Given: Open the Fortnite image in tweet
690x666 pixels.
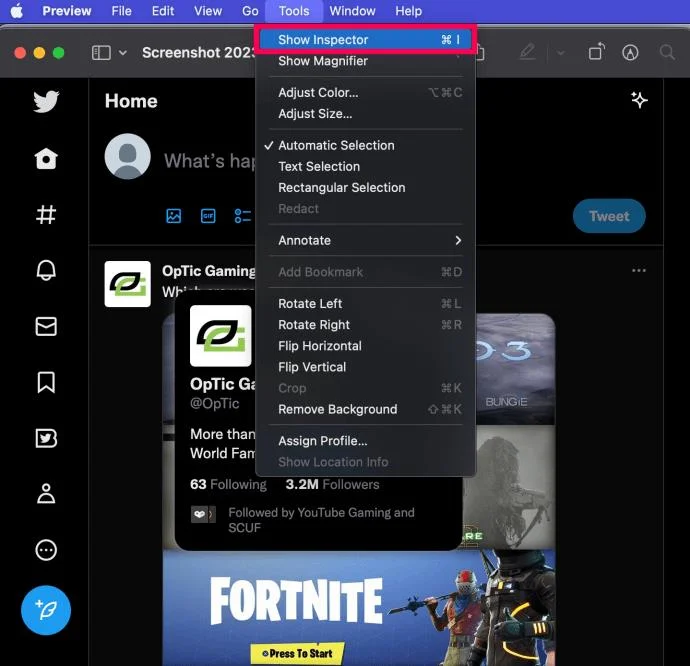Looking at the screenshot, I should point(359,608).
